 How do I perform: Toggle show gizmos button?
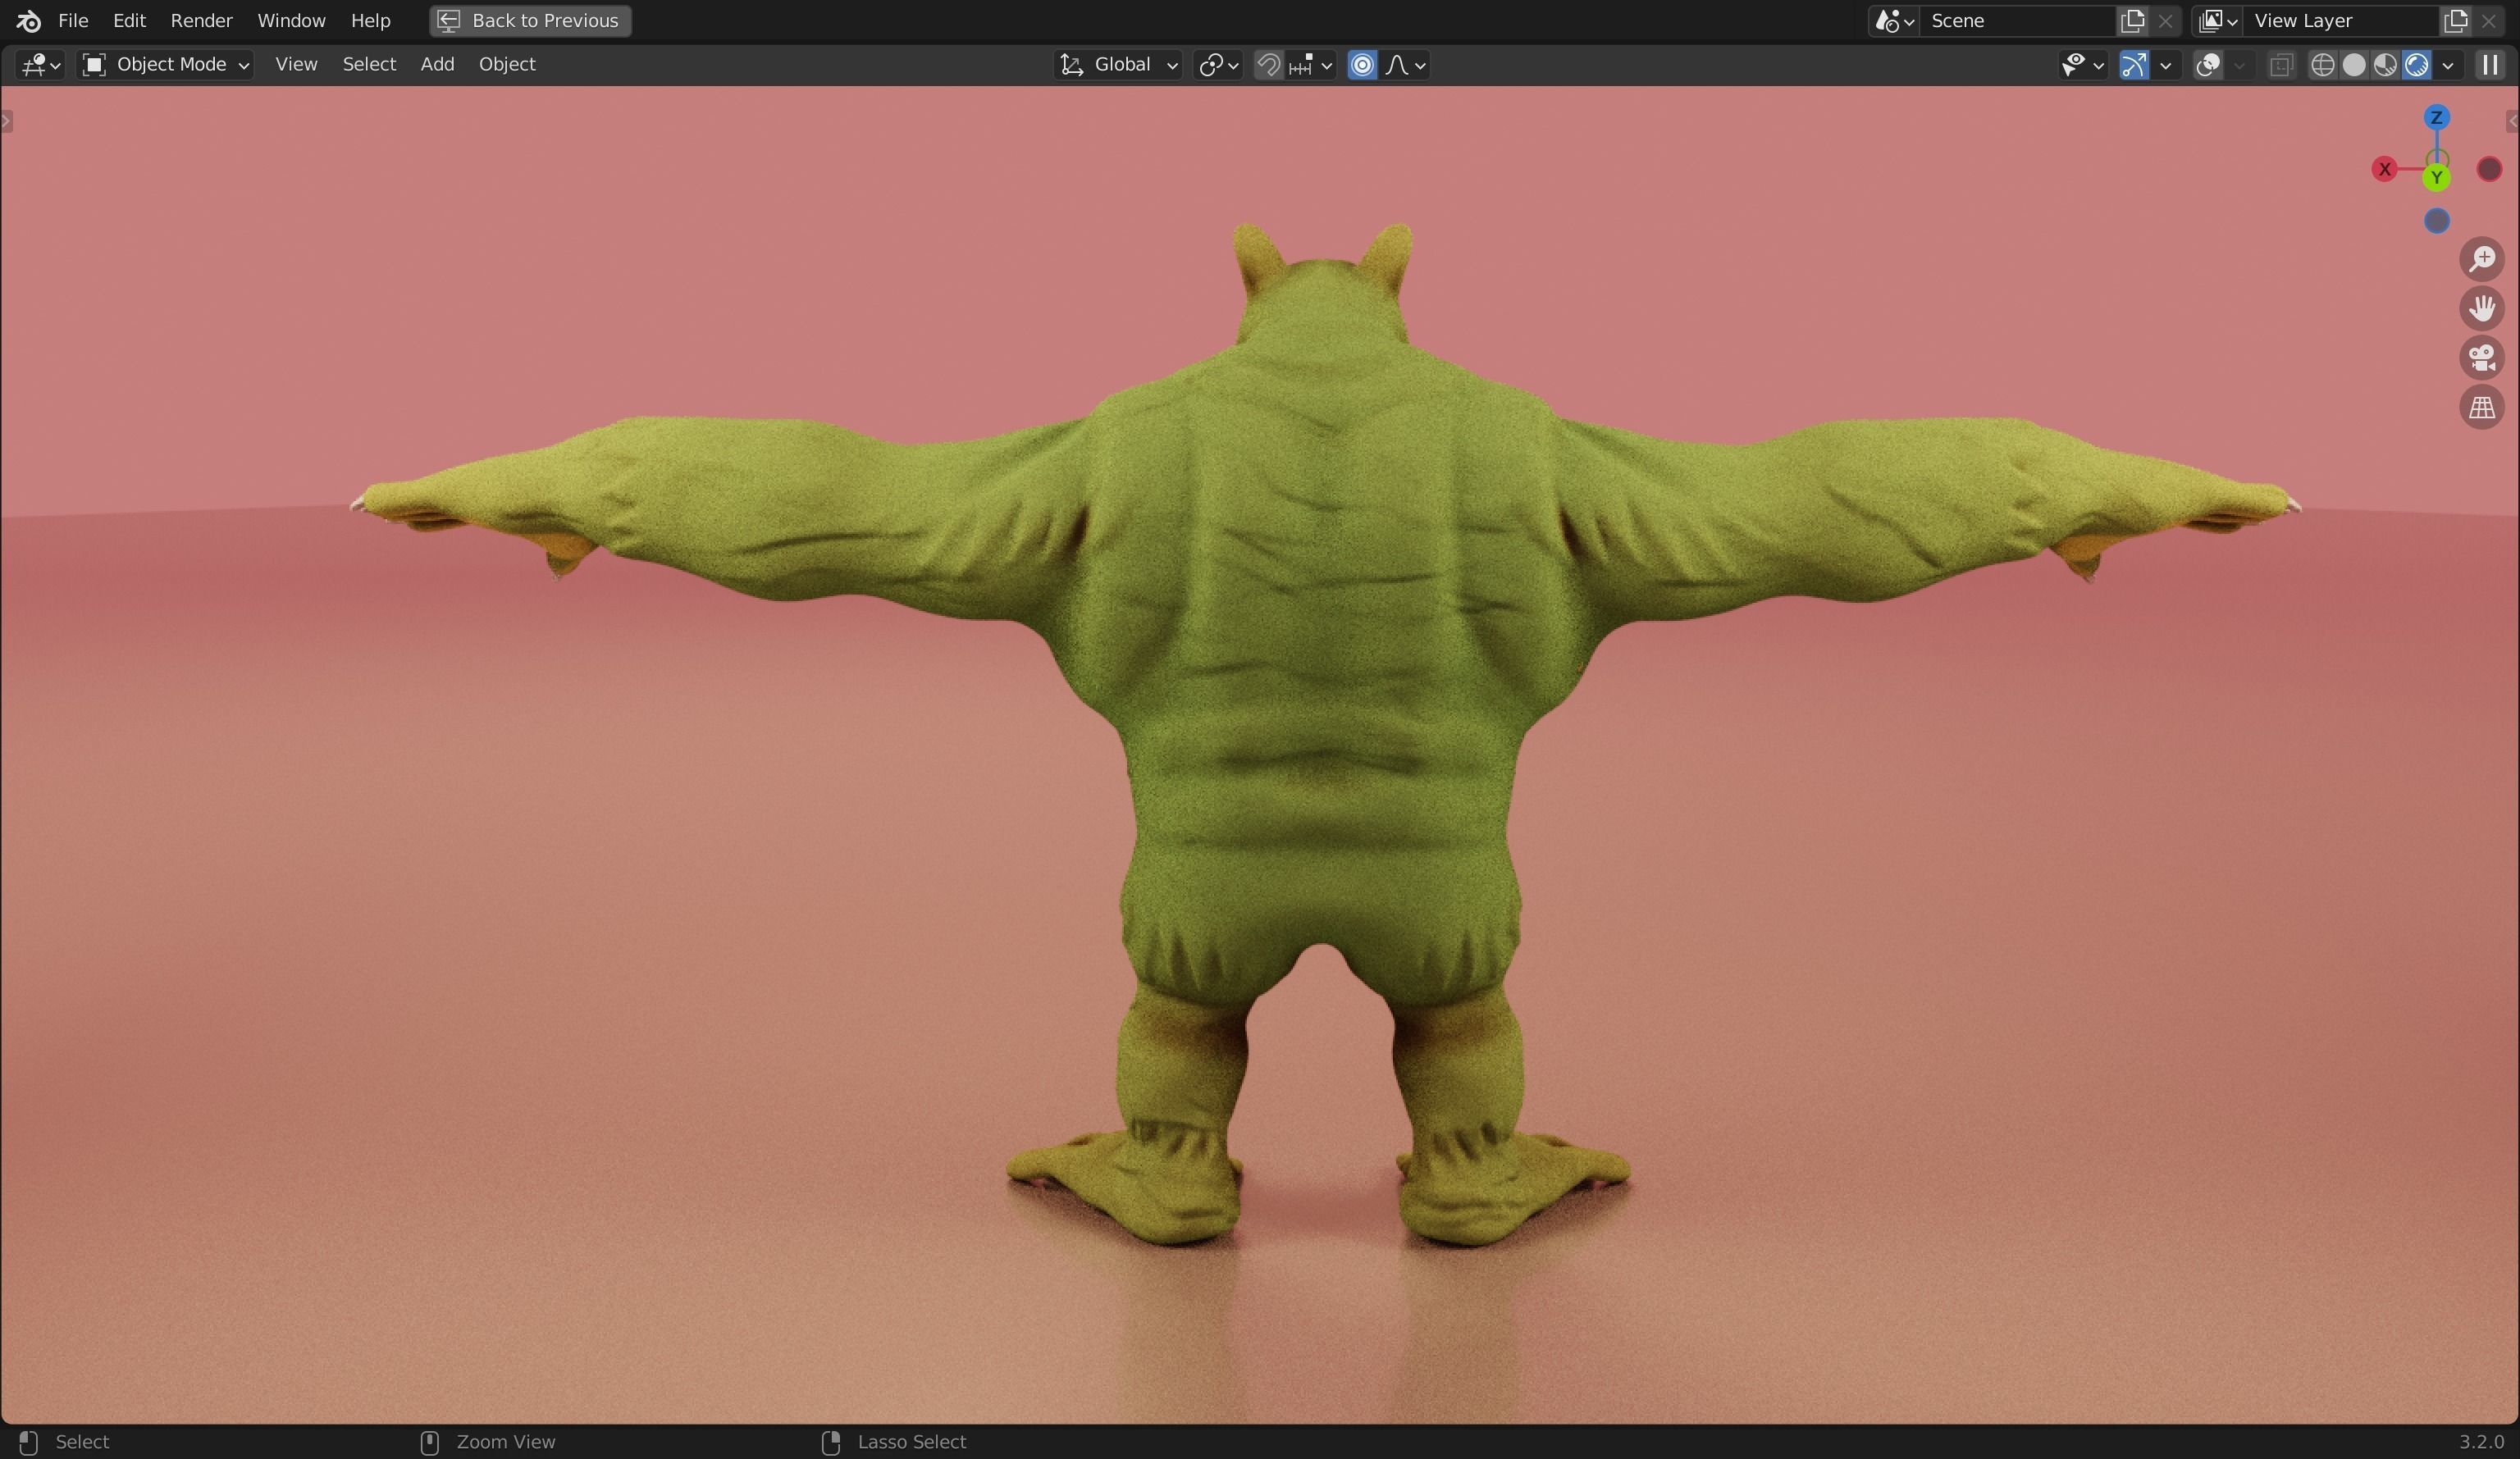tap(2133, 65)
